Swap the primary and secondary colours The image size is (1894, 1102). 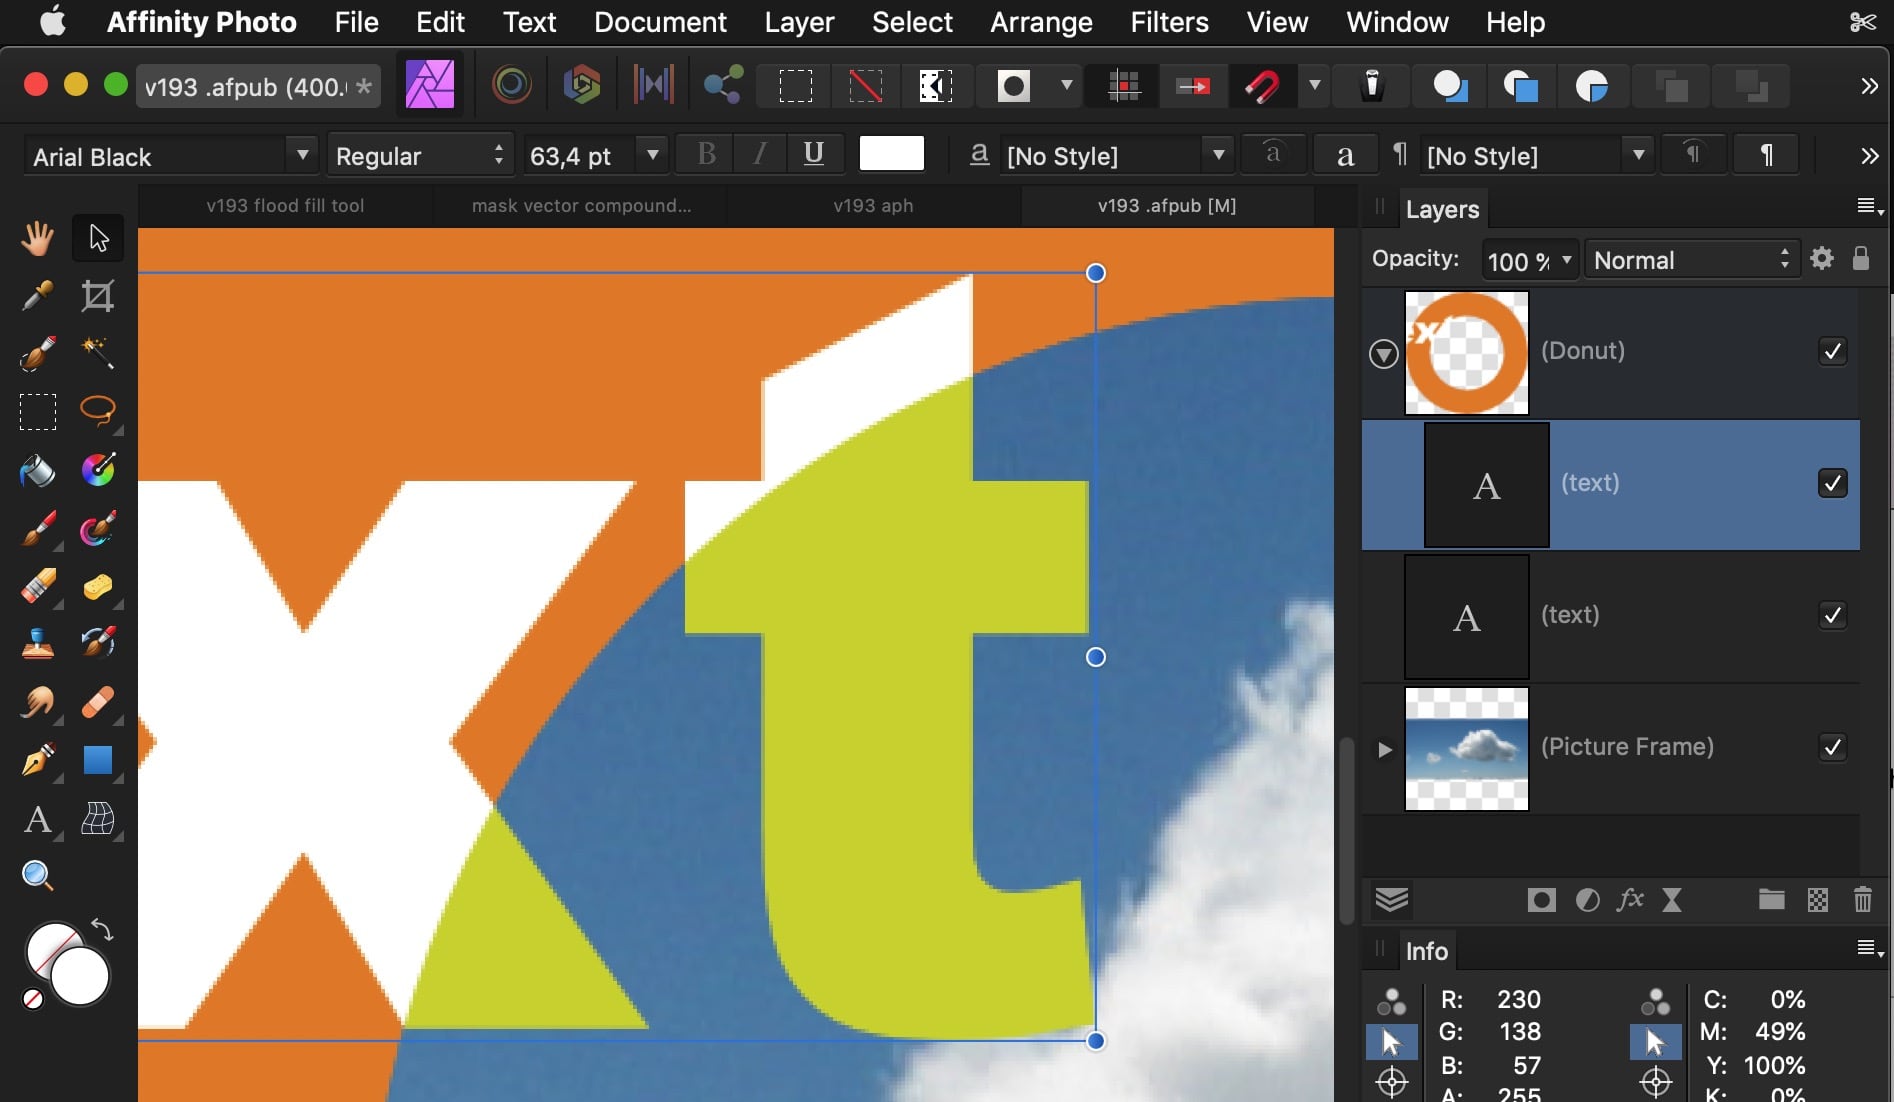pos(102,929)
